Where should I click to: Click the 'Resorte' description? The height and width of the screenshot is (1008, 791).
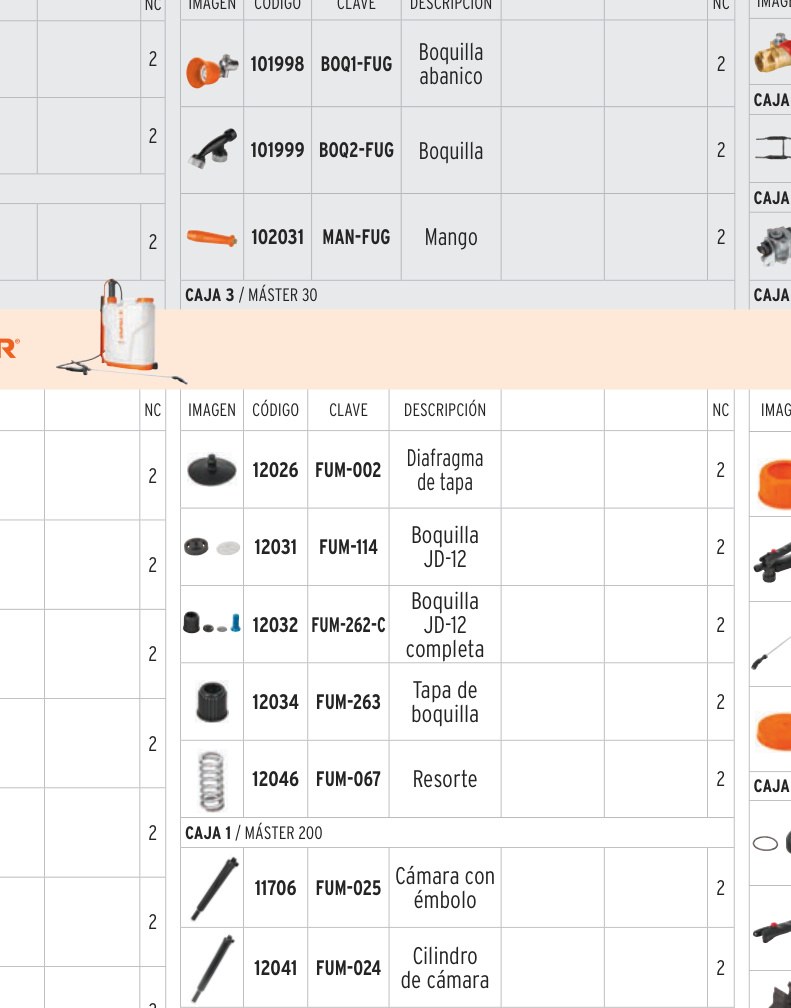tap(445, 779)
